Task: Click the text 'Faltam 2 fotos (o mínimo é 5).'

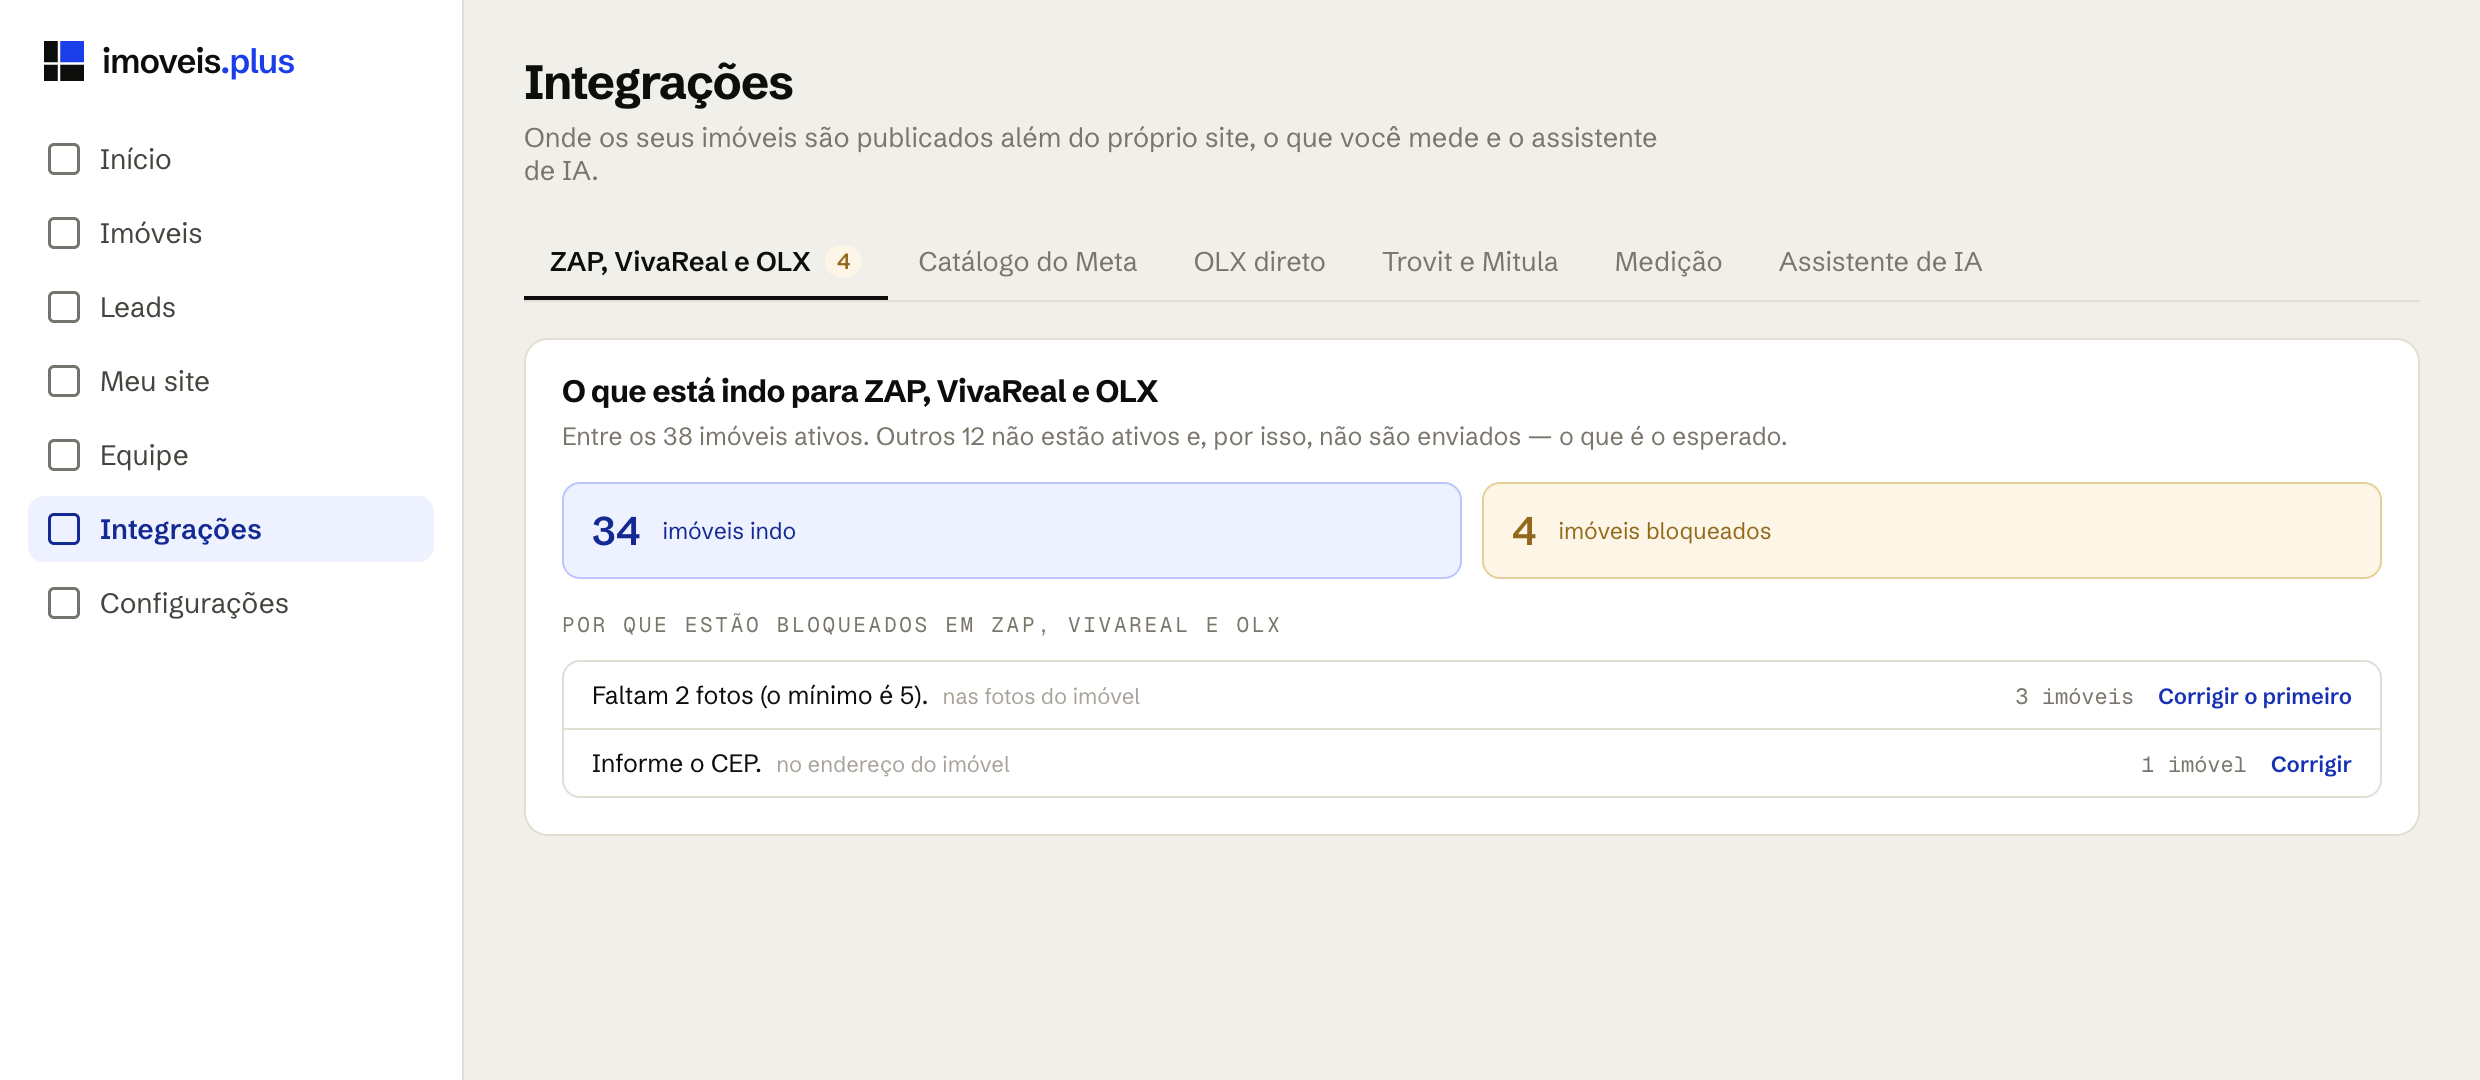Action: point(759,696)
